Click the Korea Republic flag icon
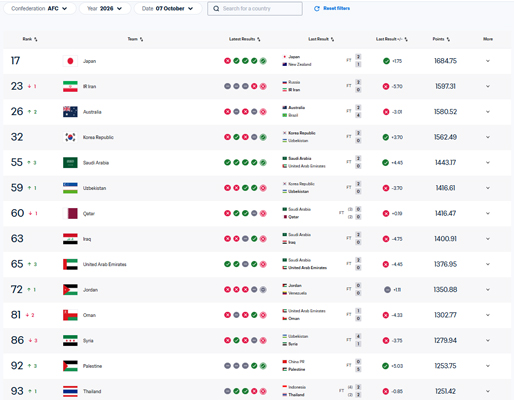The width and height of the screenshot is (514, 400). coord(70,137)
